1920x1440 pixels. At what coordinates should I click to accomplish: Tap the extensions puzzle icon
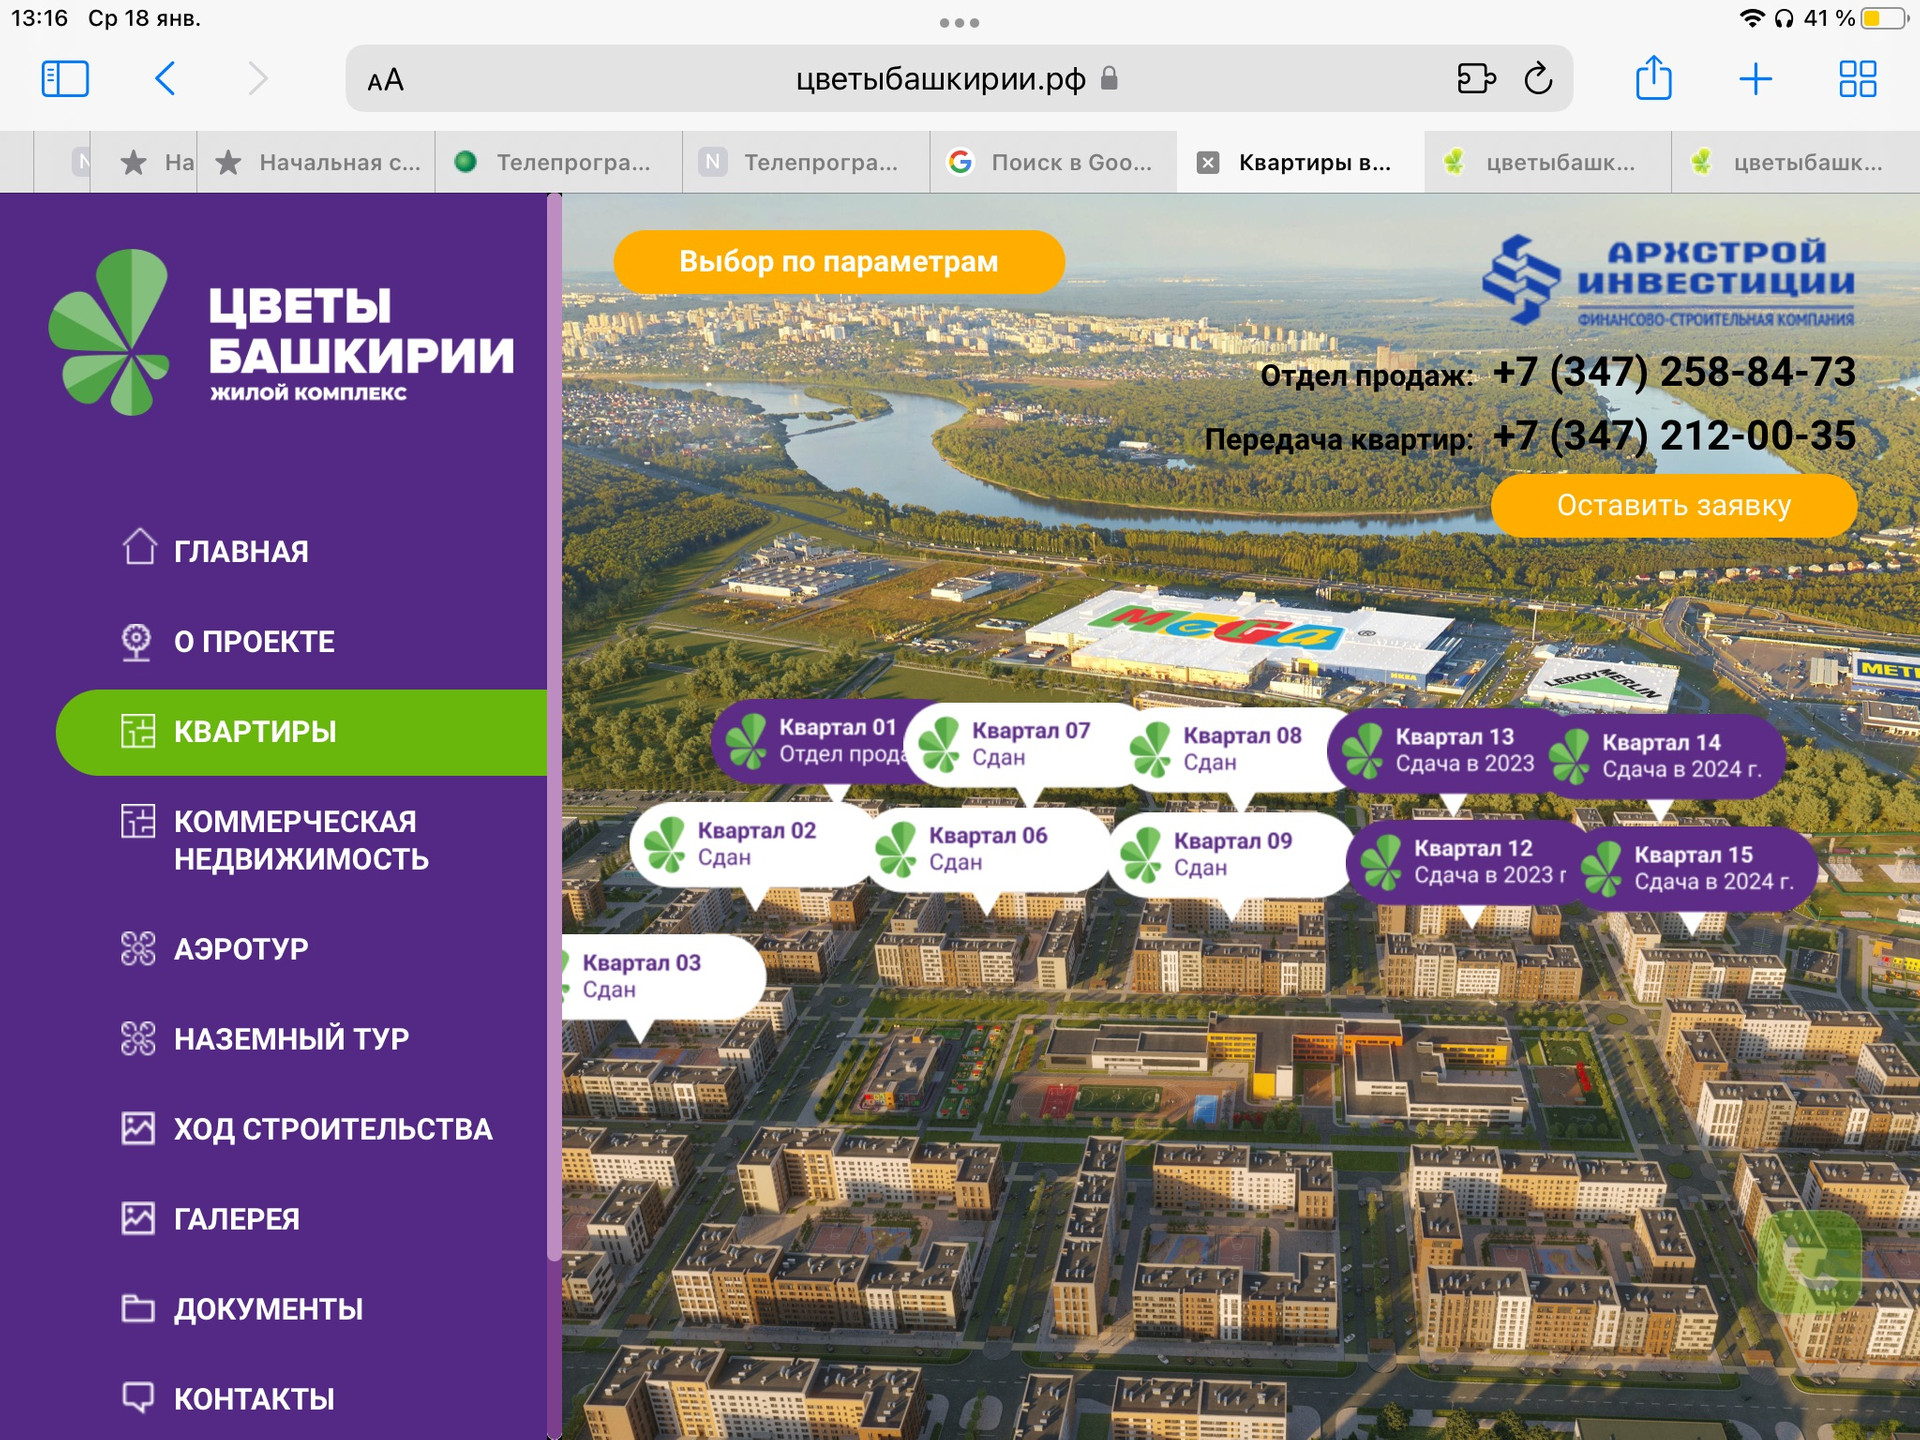pos(1475,78)
